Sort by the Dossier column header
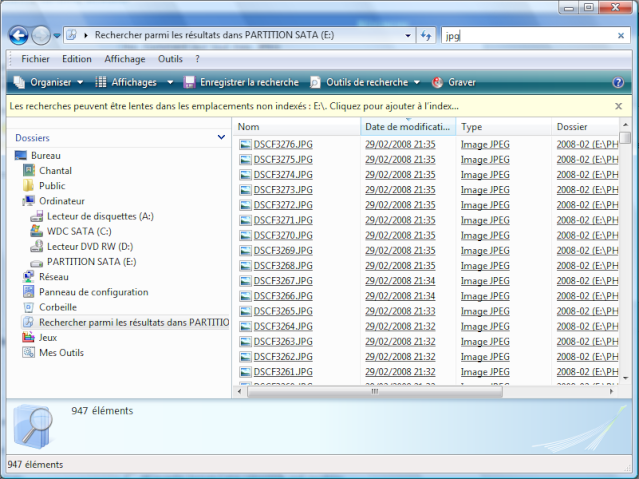Viewport: 639px width, 479px height. pos(585,127)
